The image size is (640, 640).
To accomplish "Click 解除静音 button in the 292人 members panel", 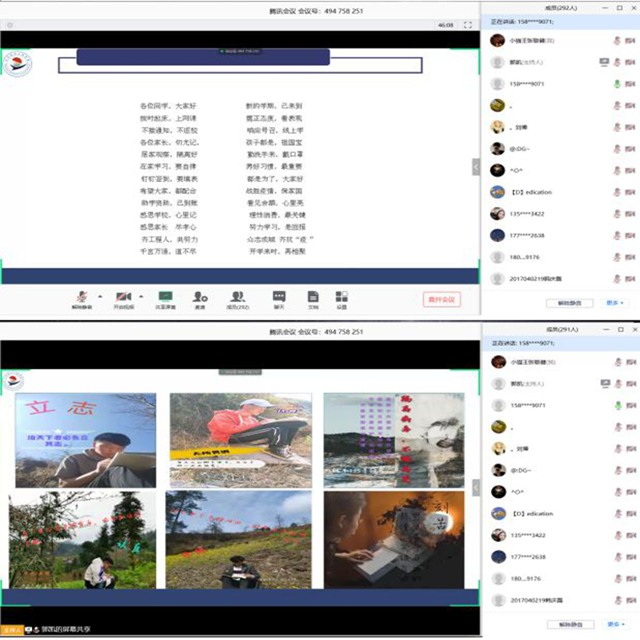I will tap(569, 302).
